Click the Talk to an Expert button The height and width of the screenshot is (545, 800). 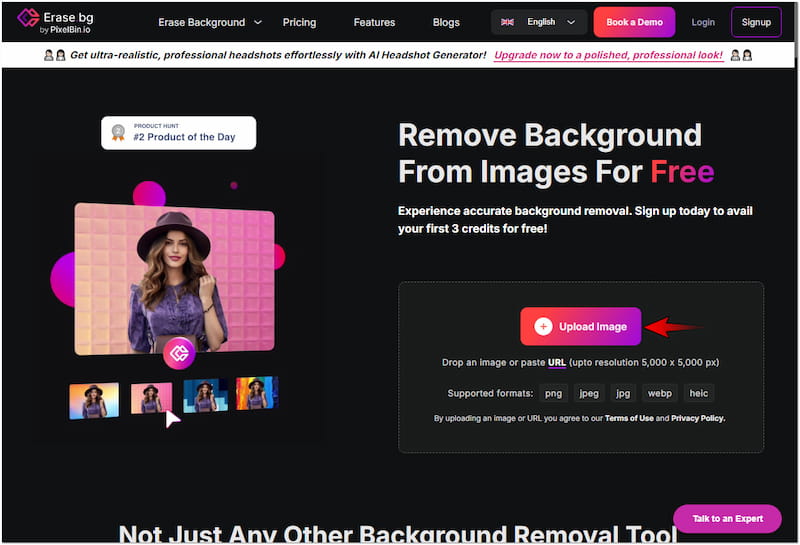pyautogui.click(x=727, y=518)
